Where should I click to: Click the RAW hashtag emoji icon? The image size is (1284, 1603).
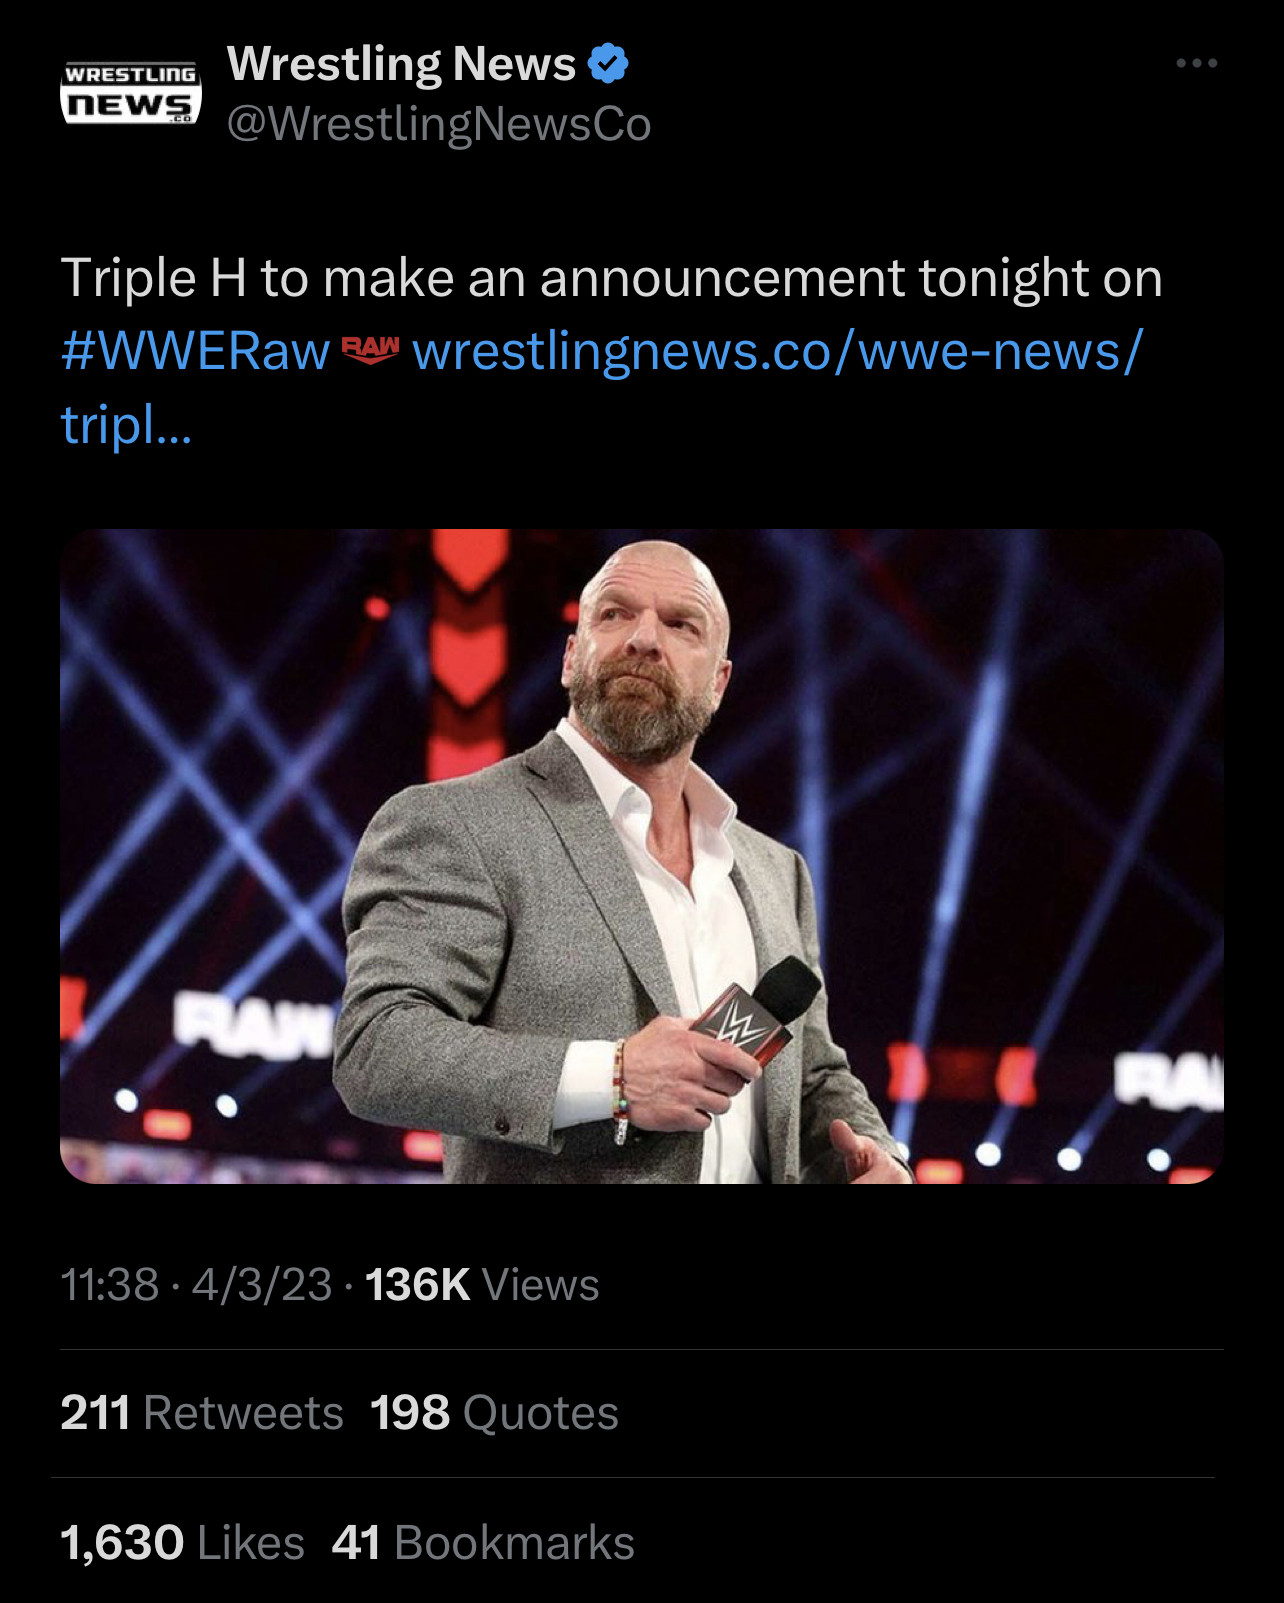coord(370,350)
